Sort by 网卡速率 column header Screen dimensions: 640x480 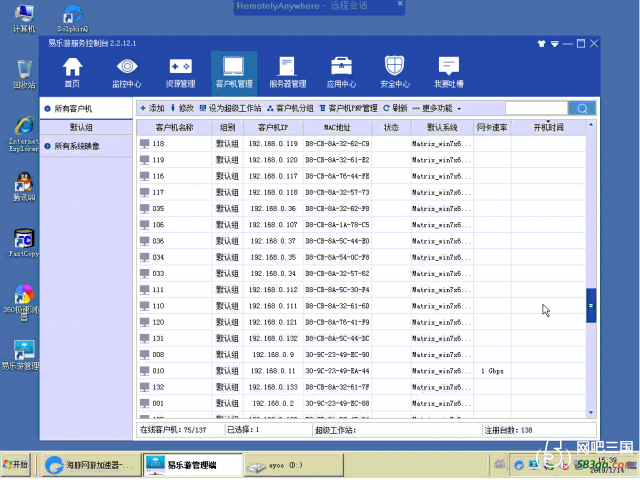[492, 127]
